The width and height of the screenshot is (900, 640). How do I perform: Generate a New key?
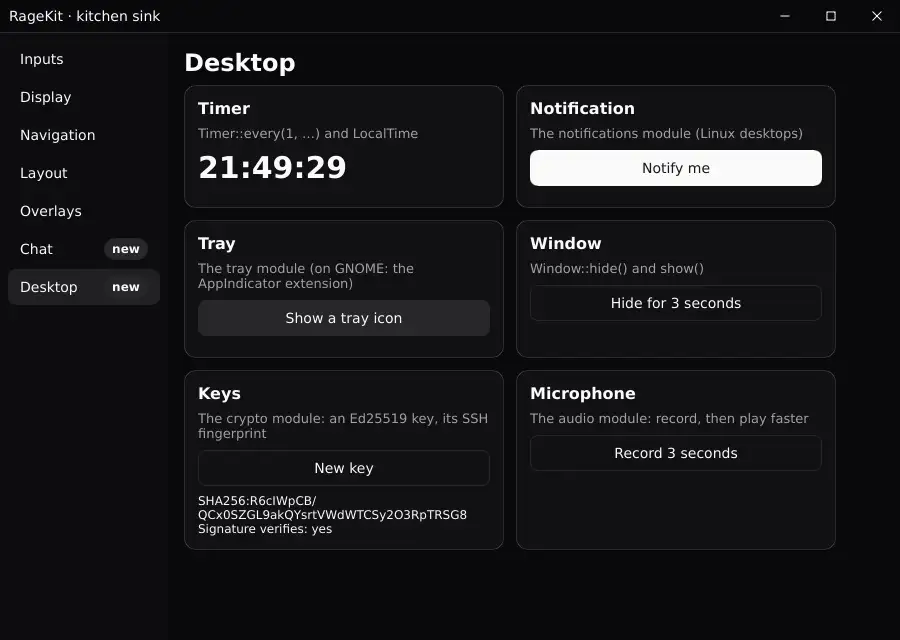[x=344, y=468]
